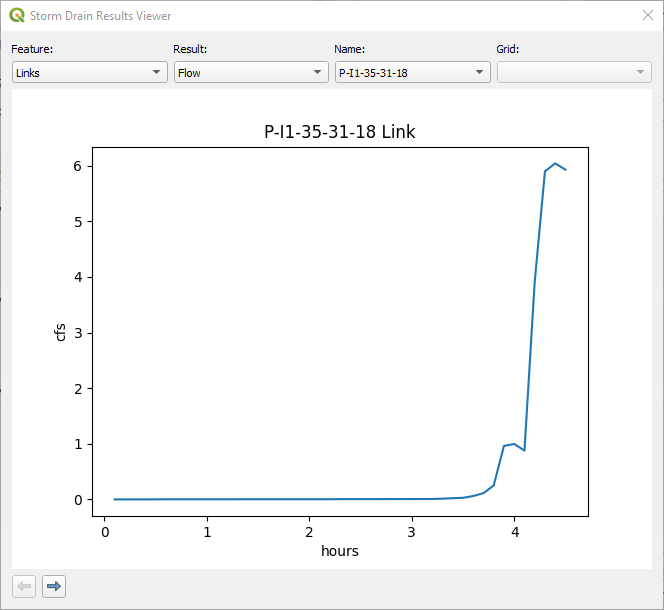Click the "Result:" label text
This screenshot has width=664, height=610.
pos(190,49)
